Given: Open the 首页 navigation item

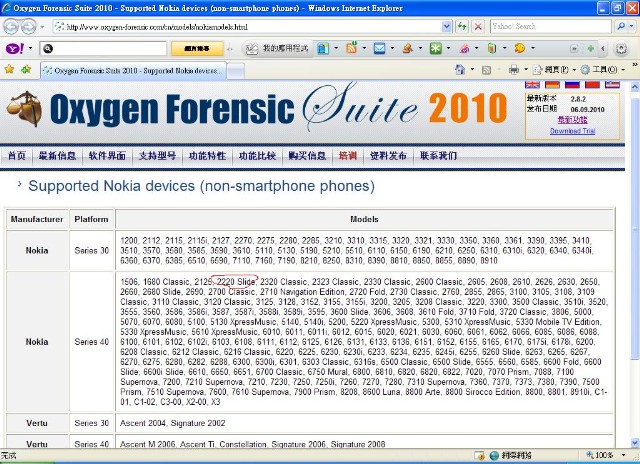Looking at the screenshot, I should [17, 155].
